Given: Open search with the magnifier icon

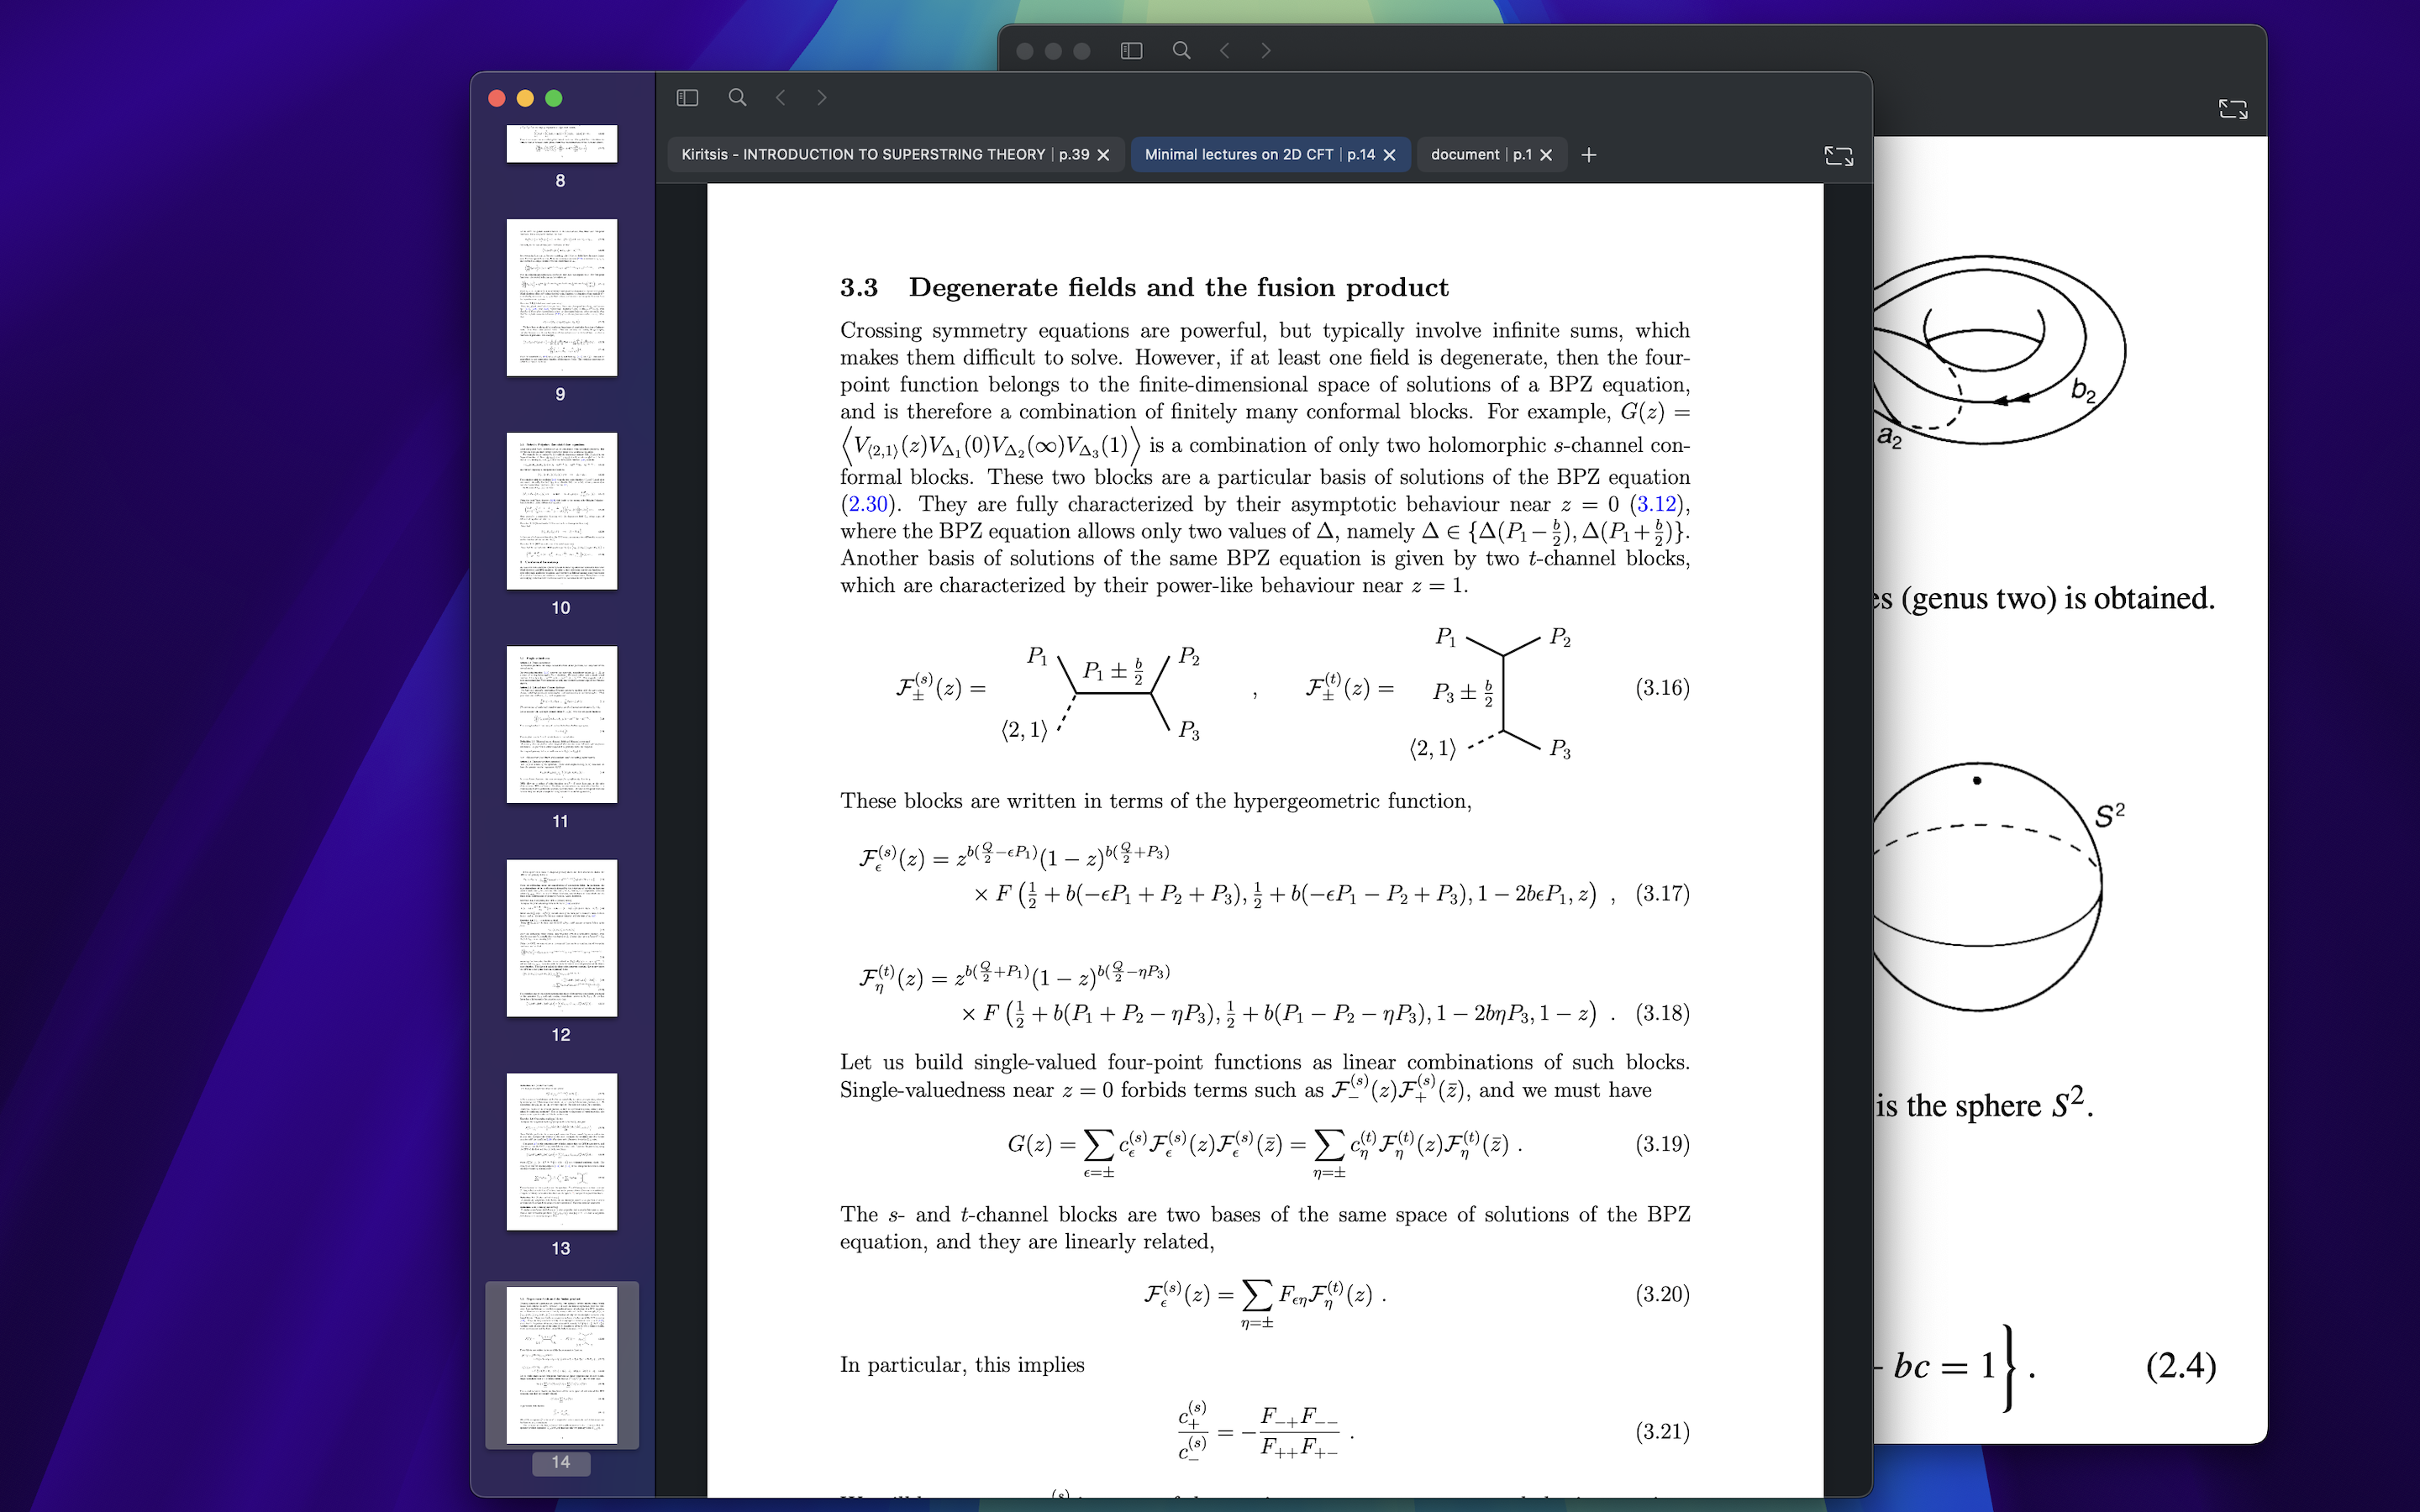Looking at the screenshot, I should click(737, 97).
